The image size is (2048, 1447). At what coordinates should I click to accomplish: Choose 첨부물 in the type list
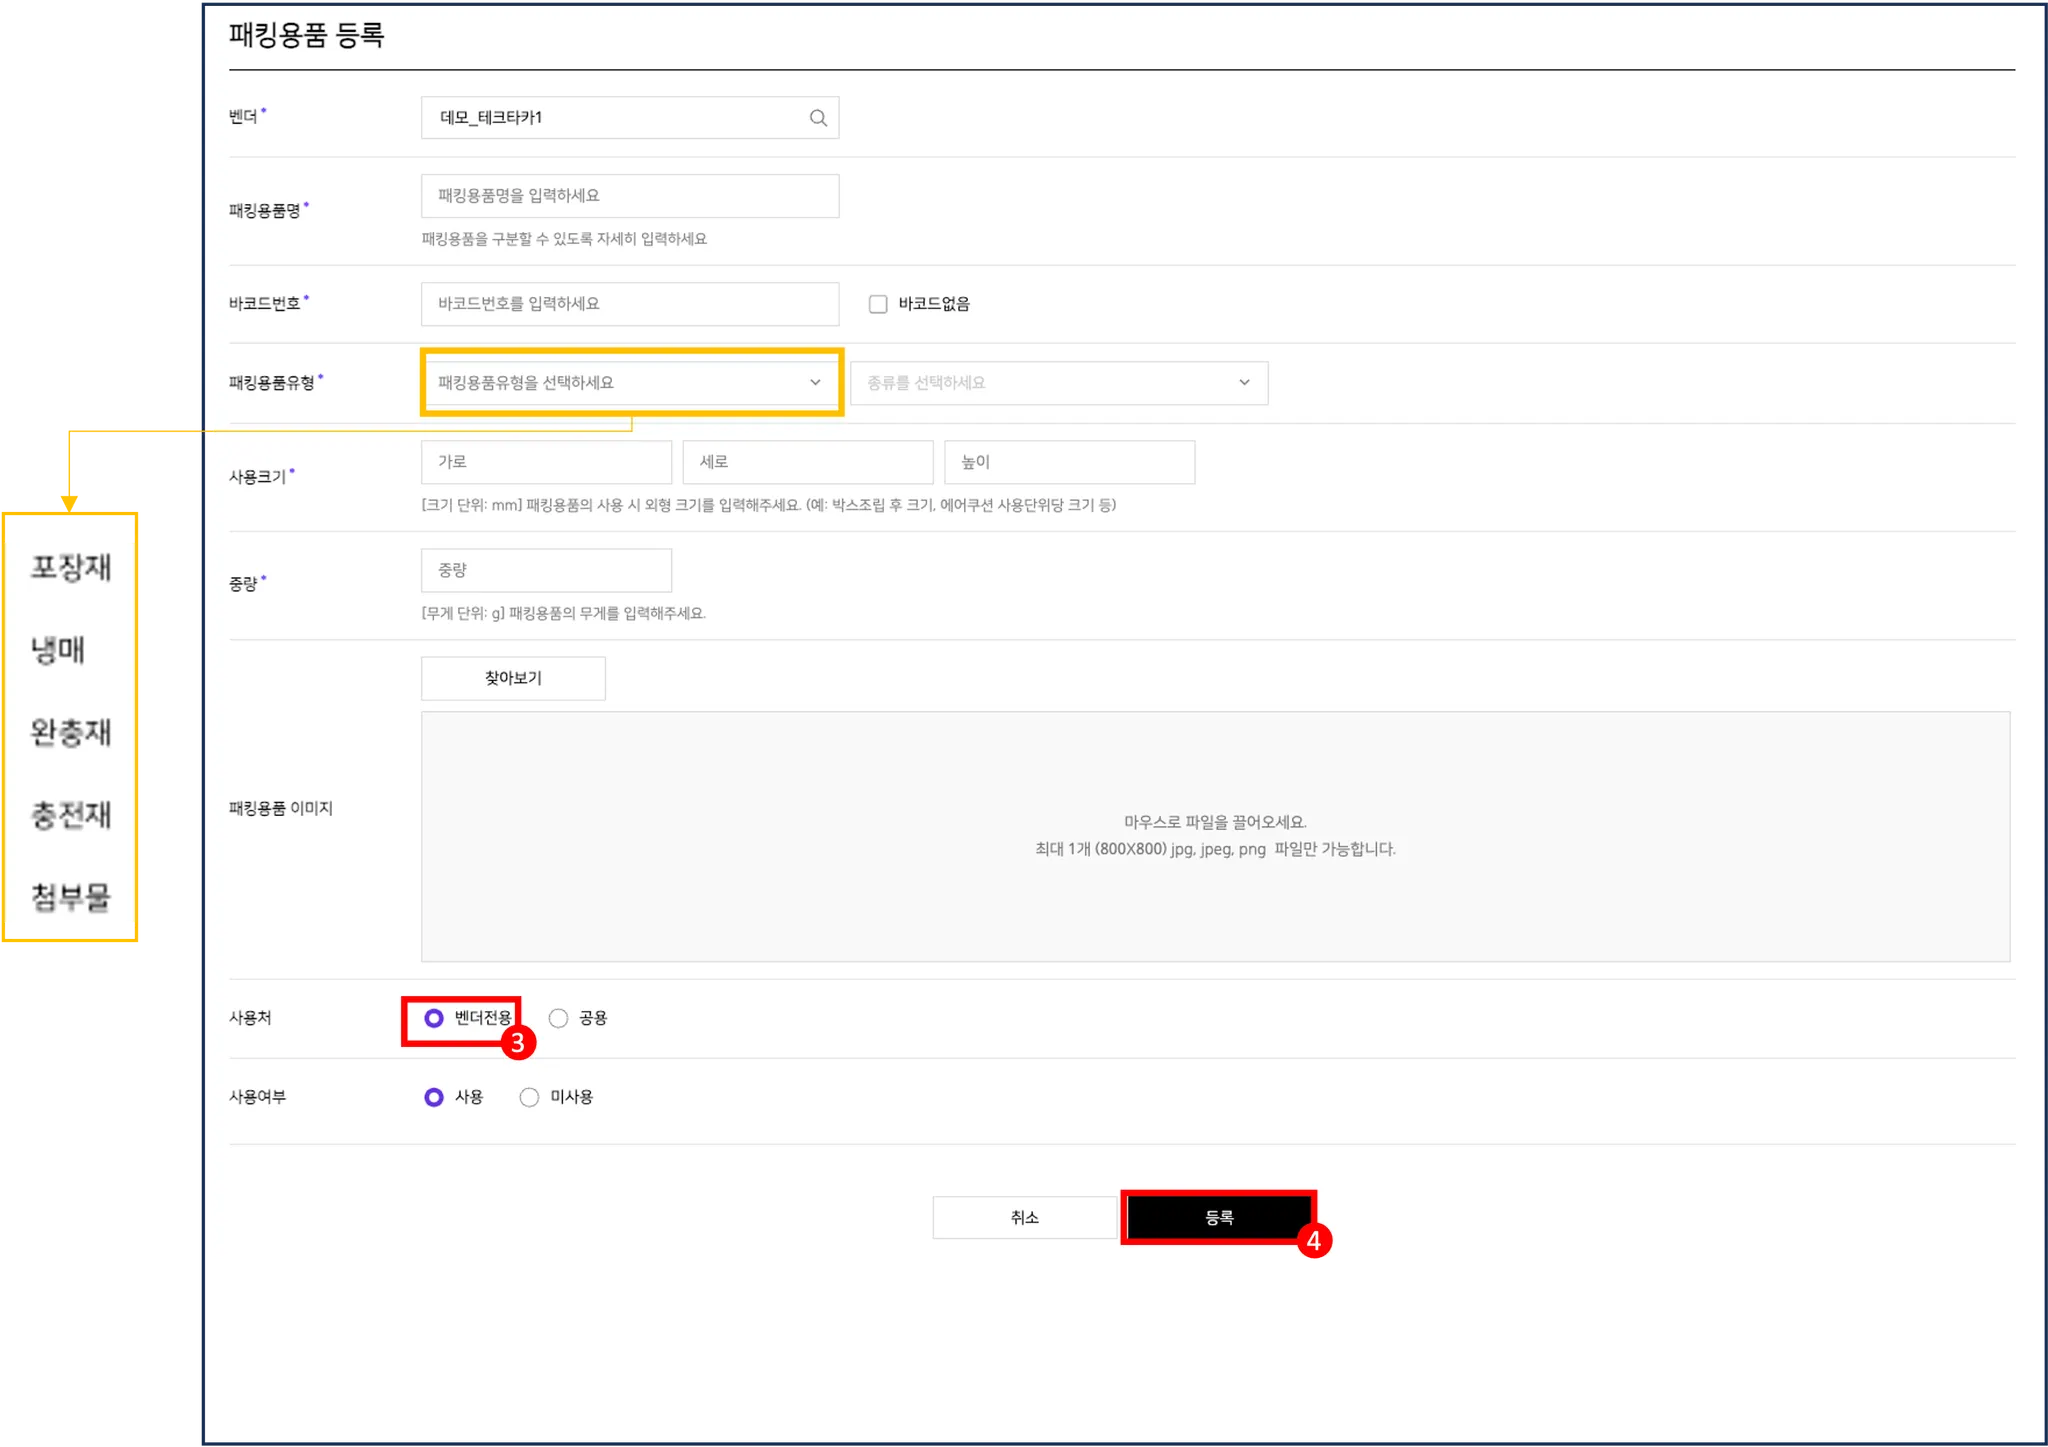(71, 897)
